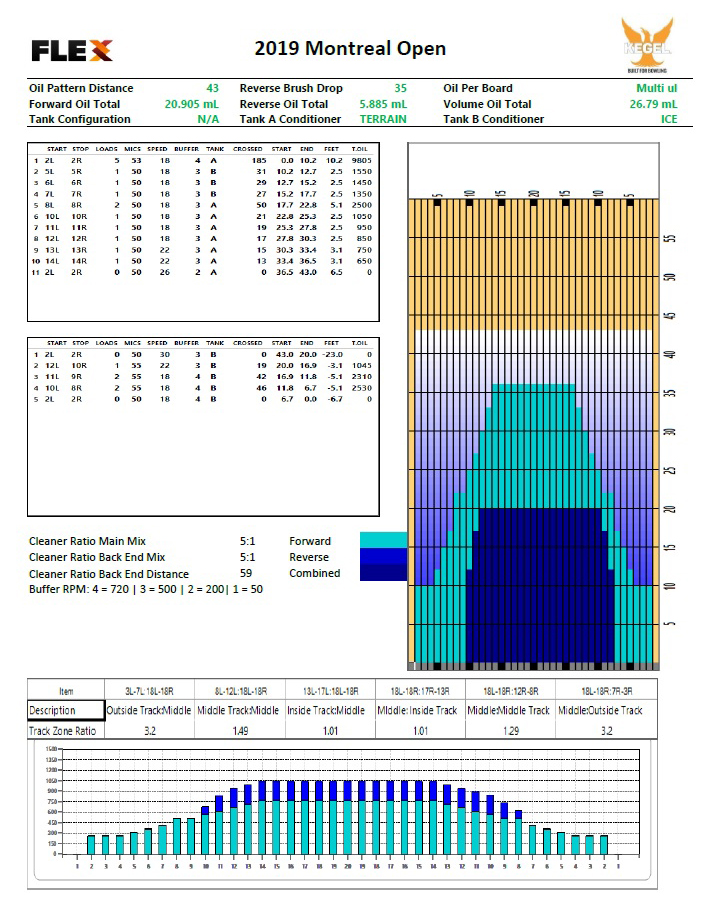Select the blue Reverse legend swatch
The height and width of the screenshot is (909, 717).
tap(383, 556)
